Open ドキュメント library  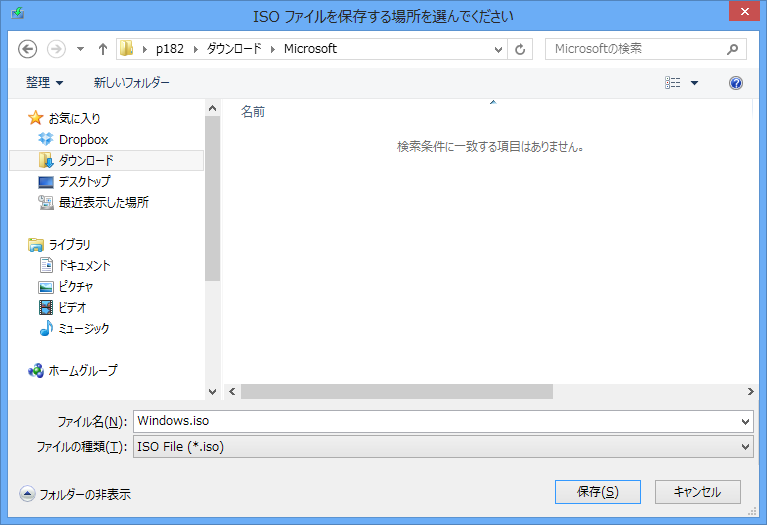(x=85, y=265)
